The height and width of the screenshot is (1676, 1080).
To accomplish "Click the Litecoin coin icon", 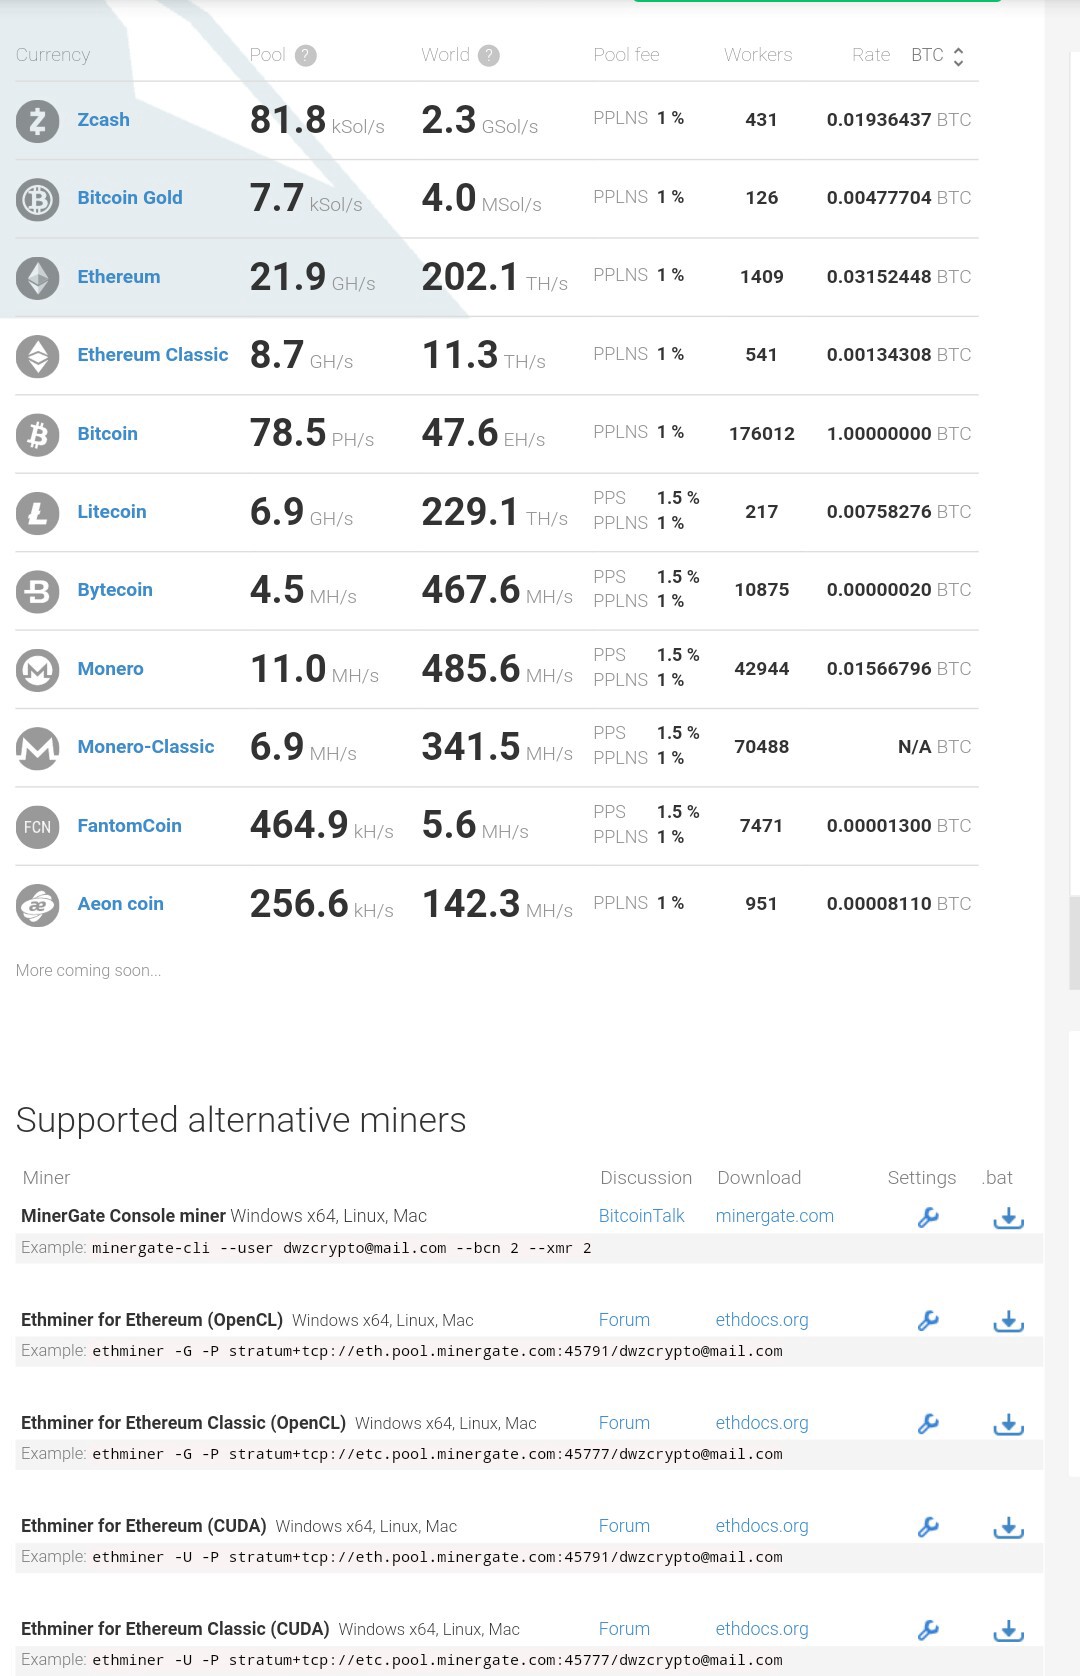I will tap(38, 512).
